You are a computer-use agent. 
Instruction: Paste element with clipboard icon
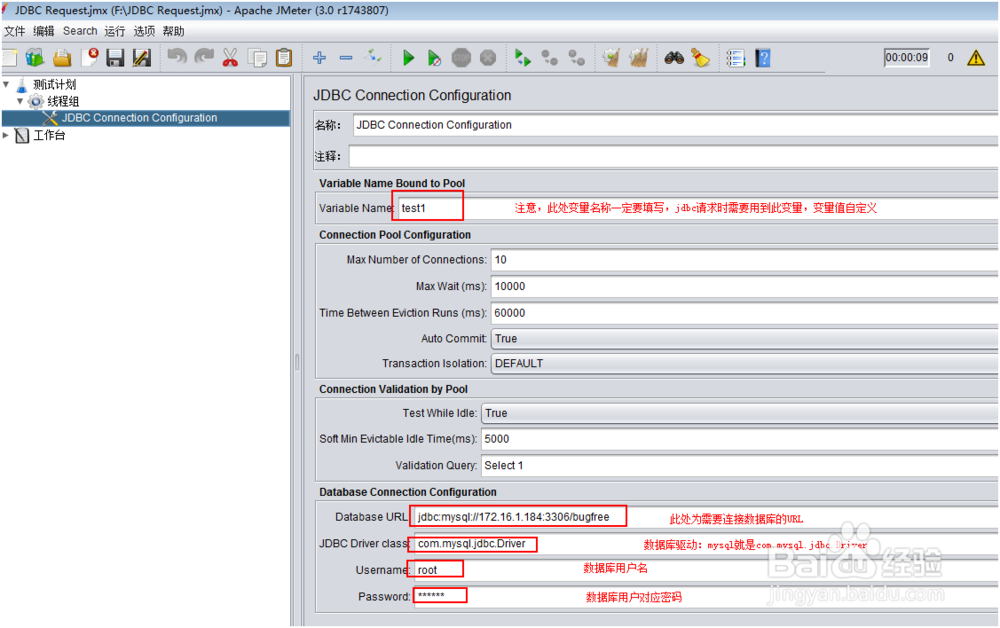(284, 58)
